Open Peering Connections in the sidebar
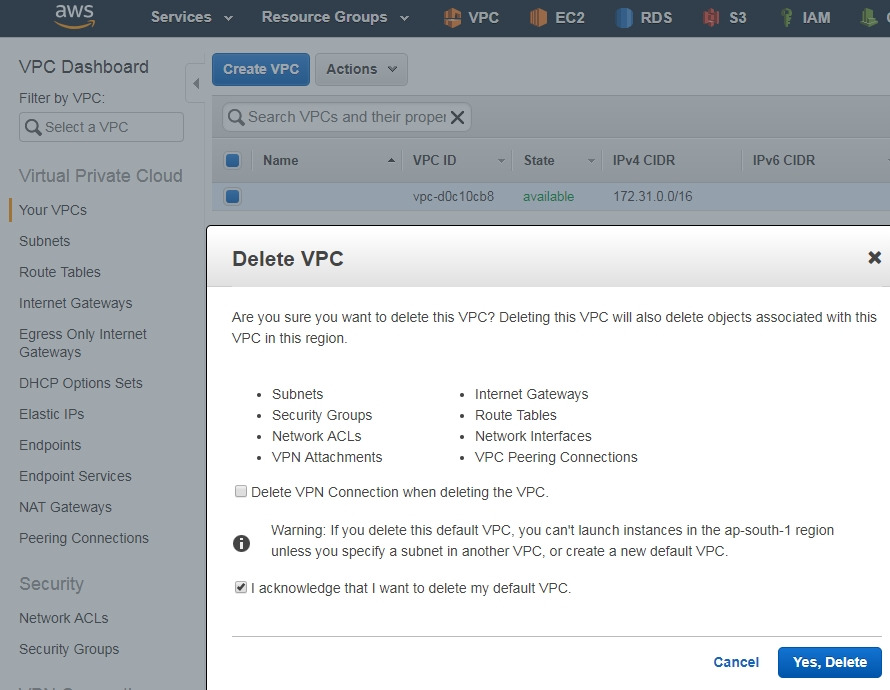 click(x=84, y=538)
